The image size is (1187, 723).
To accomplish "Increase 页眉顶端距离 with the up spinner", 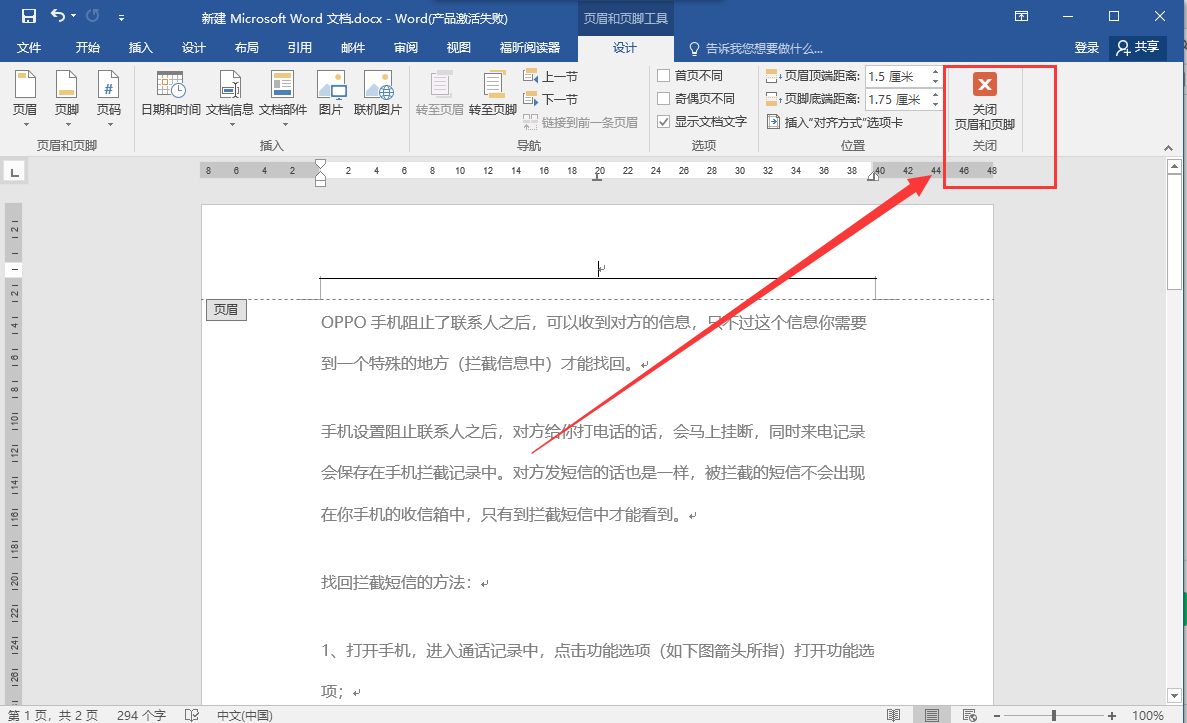I will click(x=936, y=72).
